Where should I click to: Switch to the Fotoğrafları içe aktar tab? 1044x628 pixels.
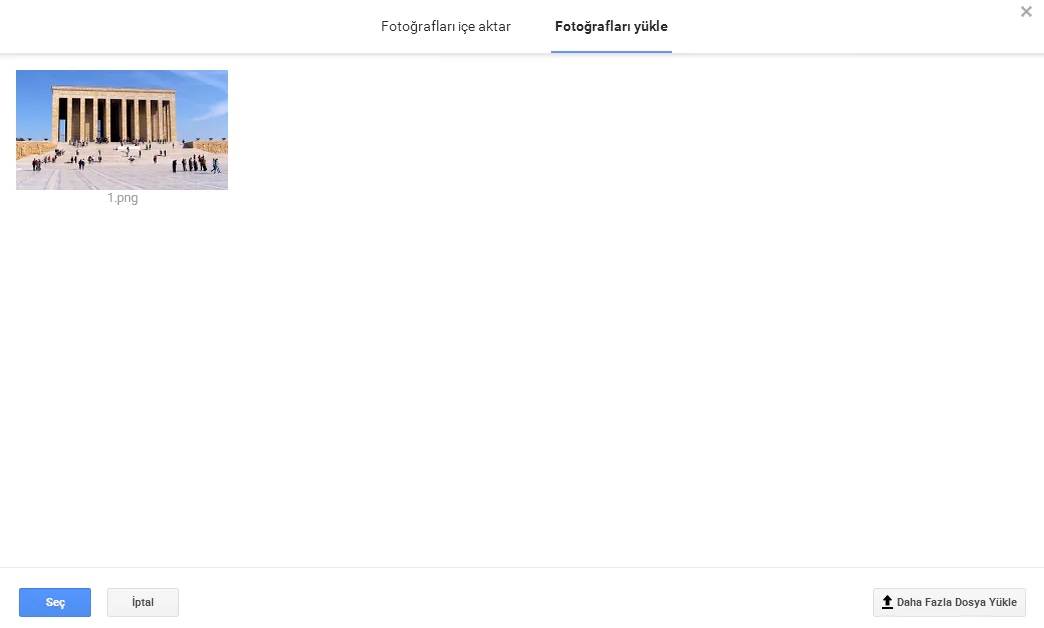point(445,27)
